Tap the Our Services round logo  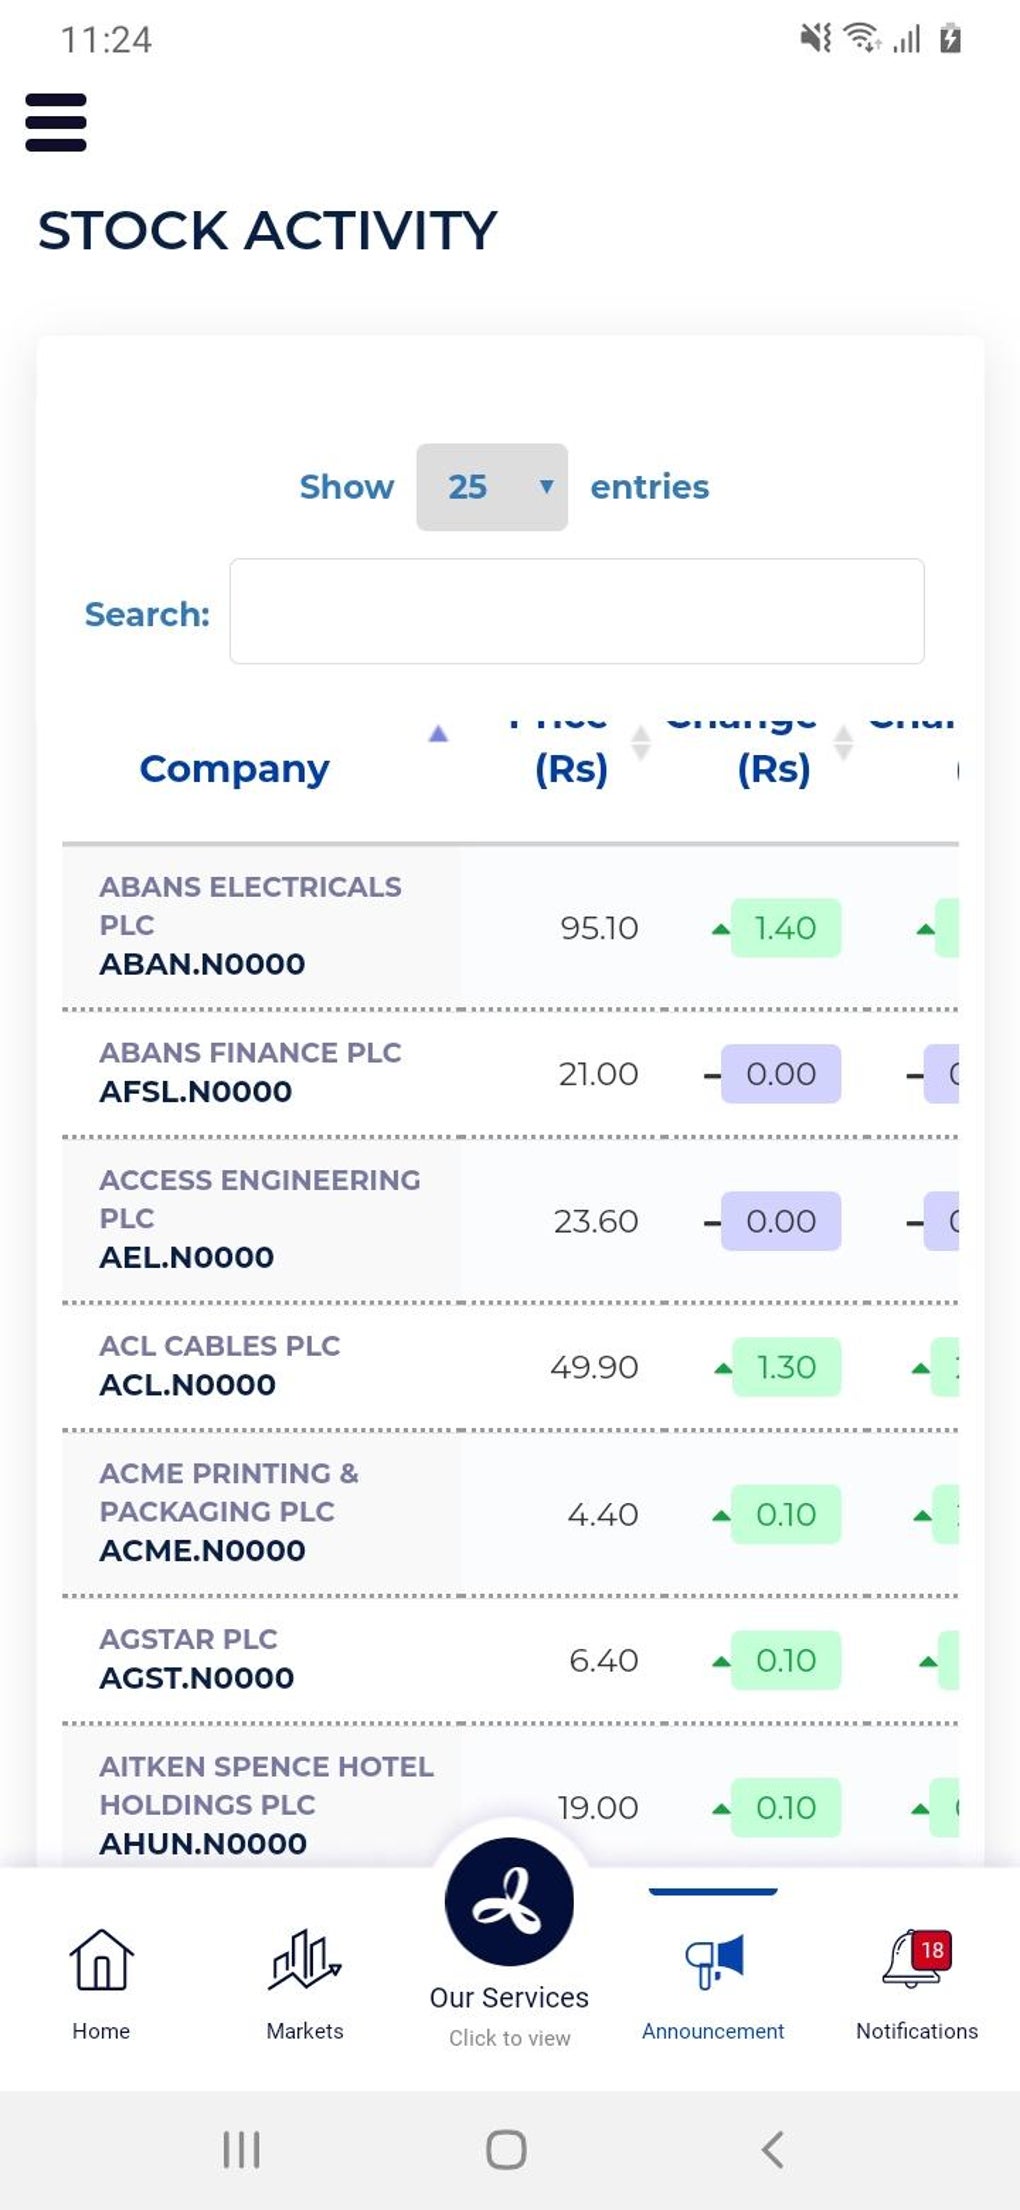pos(509,1901)
